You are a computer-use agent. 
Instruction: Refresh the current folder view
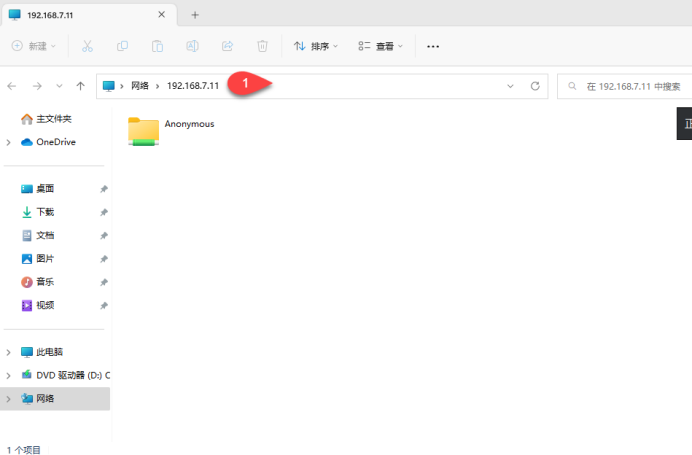[x=535, y=86]
